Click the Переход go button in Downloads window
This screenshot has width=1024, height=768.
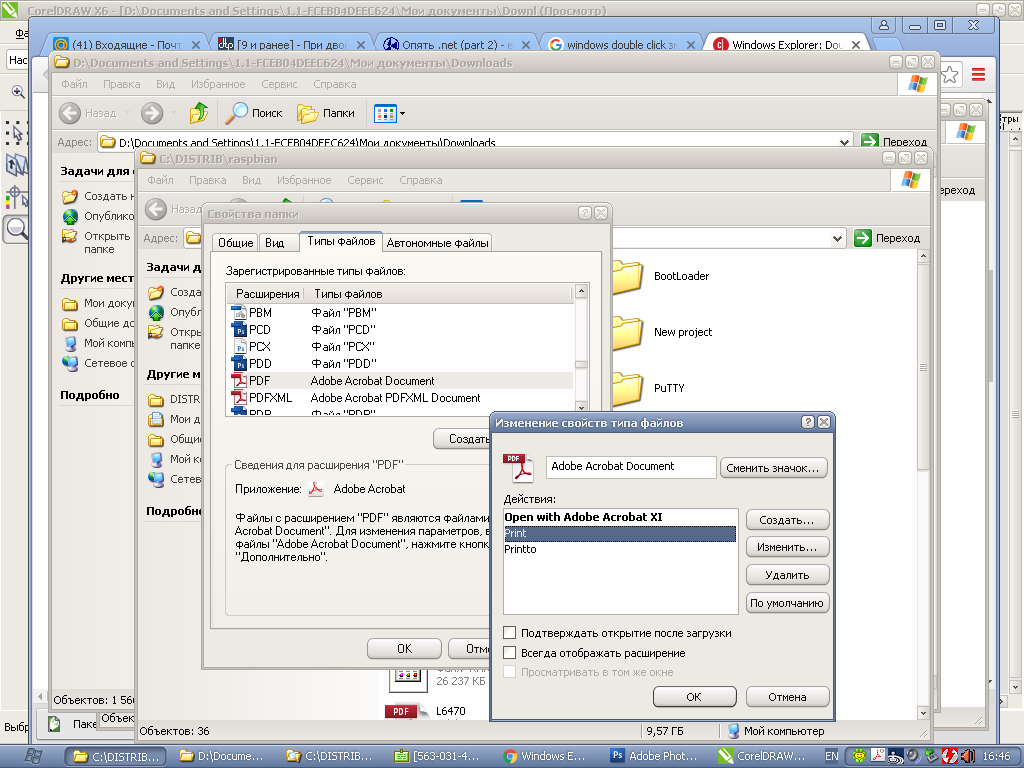click(894, 142)
